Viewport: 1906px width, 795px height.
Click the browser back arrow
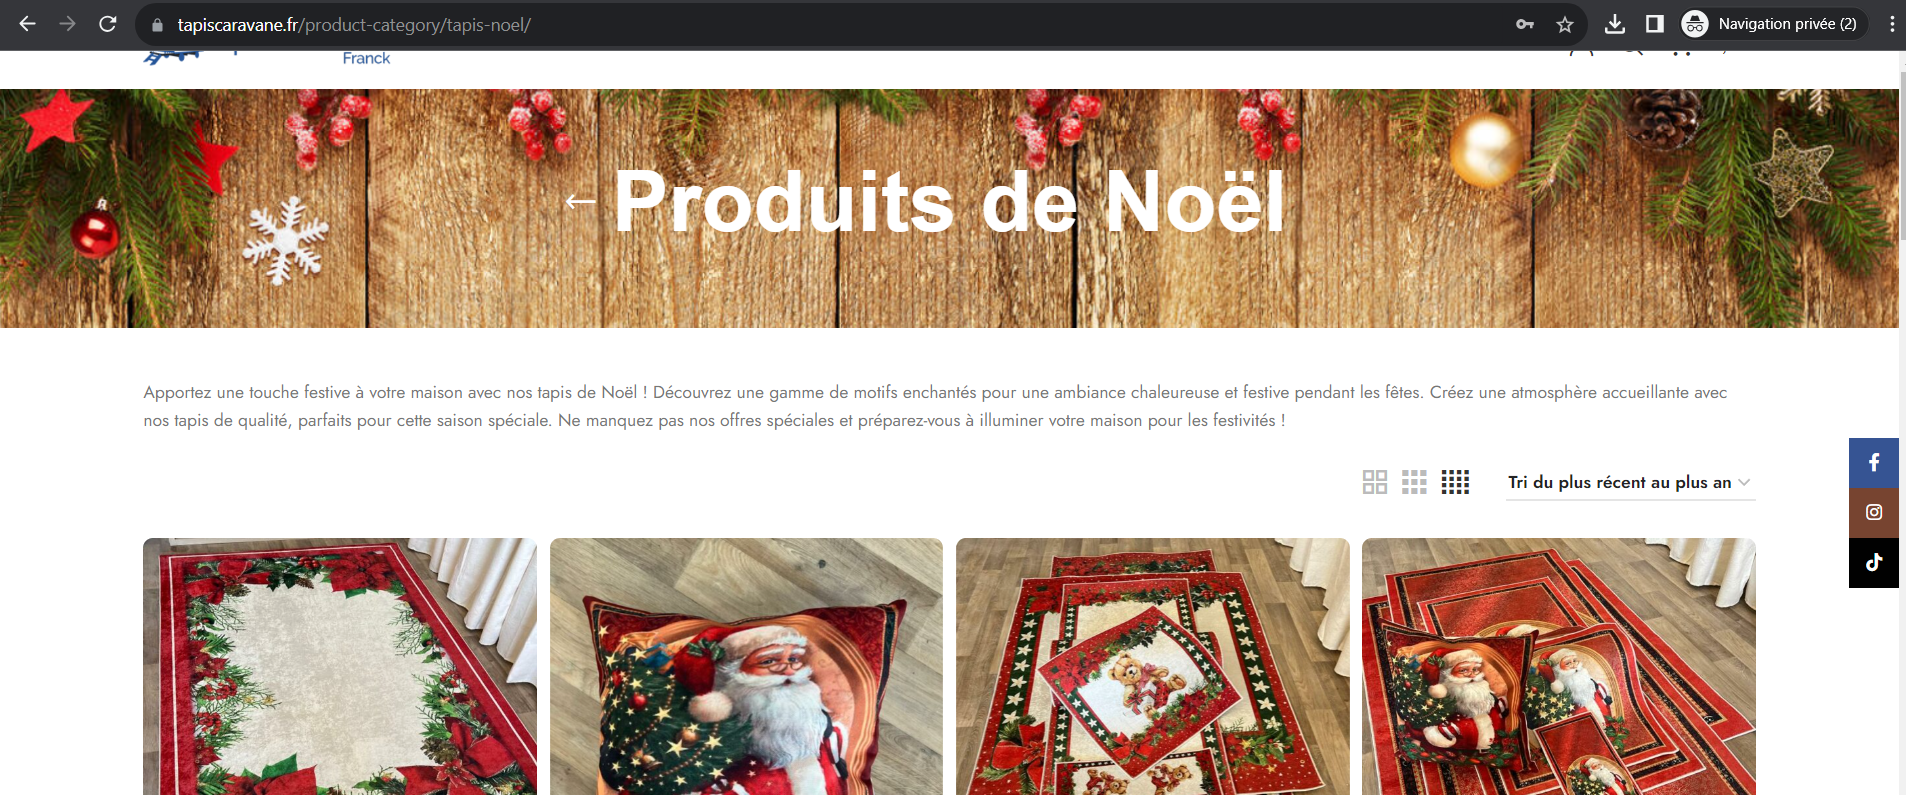[27, 24]
